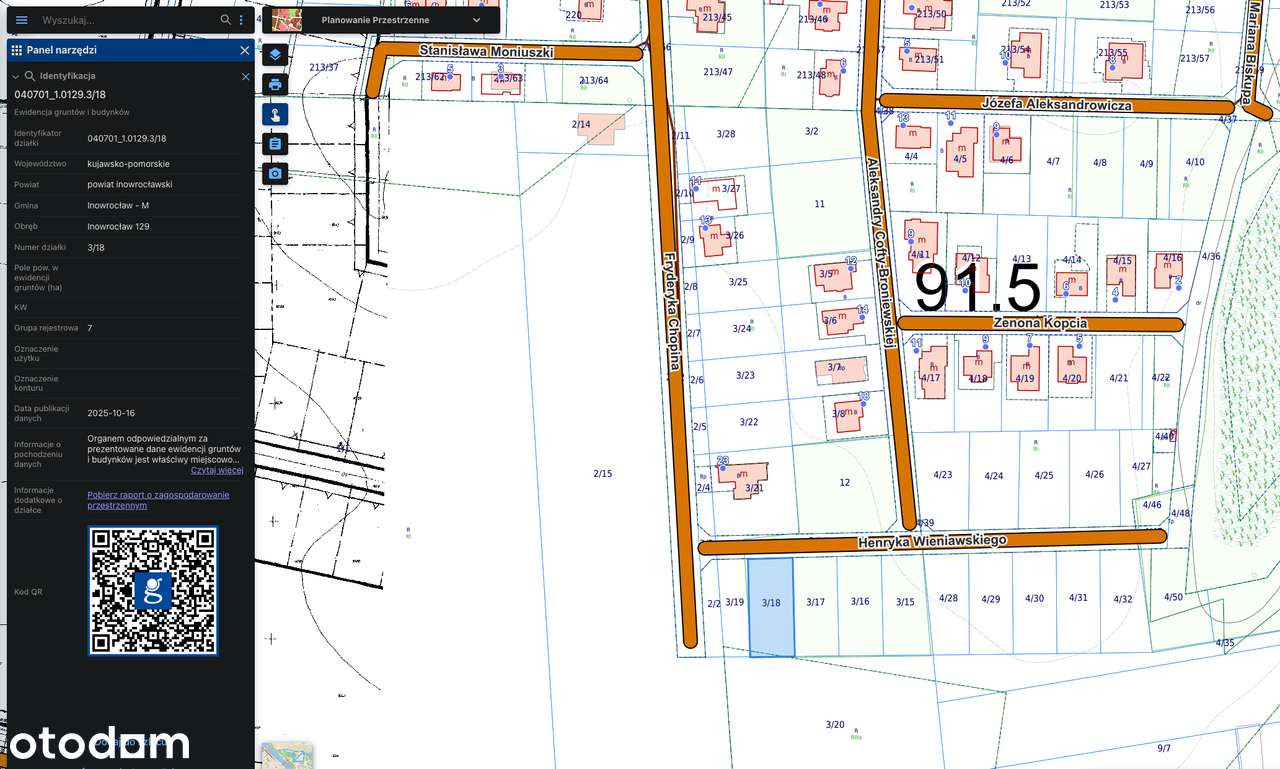This screenshot has width=1280, height=769.
Task: Click the kujawsko-pomorskie value
Action: [128, 163]
